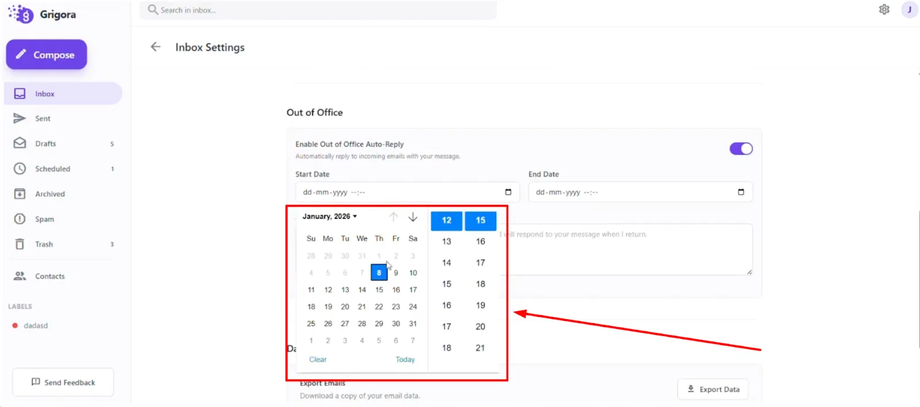The height and width of the screenshot is (407, 920).
Task: Go back using the left arrow
Action: [155, 47]
